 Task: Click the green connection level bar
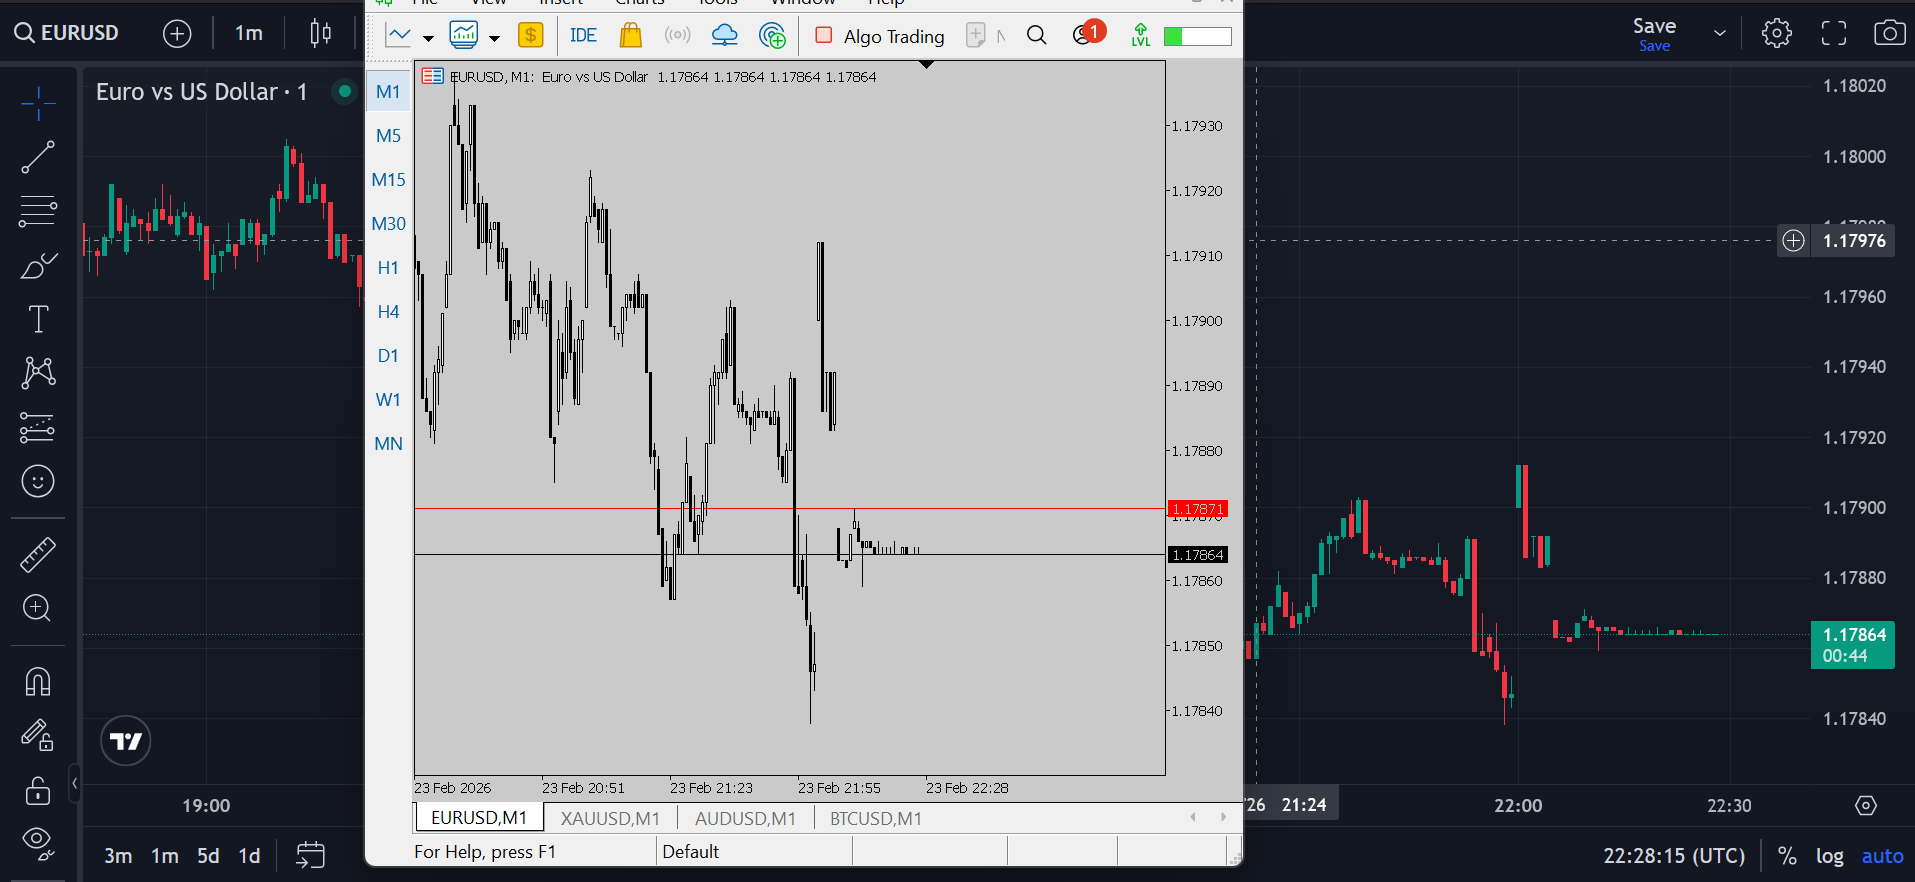(x=1197, y=36)
